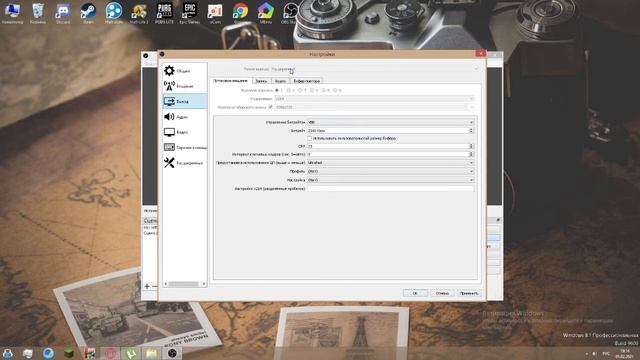Open the blue bubbles desktop shortcut
The height and width of the screenshot is (360, 640).
[113, 13]
